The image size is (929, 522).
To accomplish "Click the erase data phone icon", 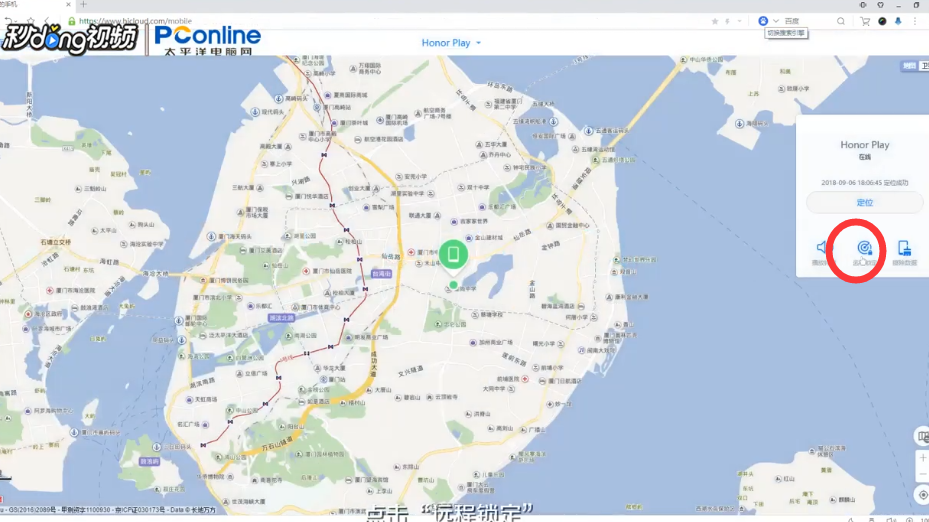I will (x=904, y=248).
